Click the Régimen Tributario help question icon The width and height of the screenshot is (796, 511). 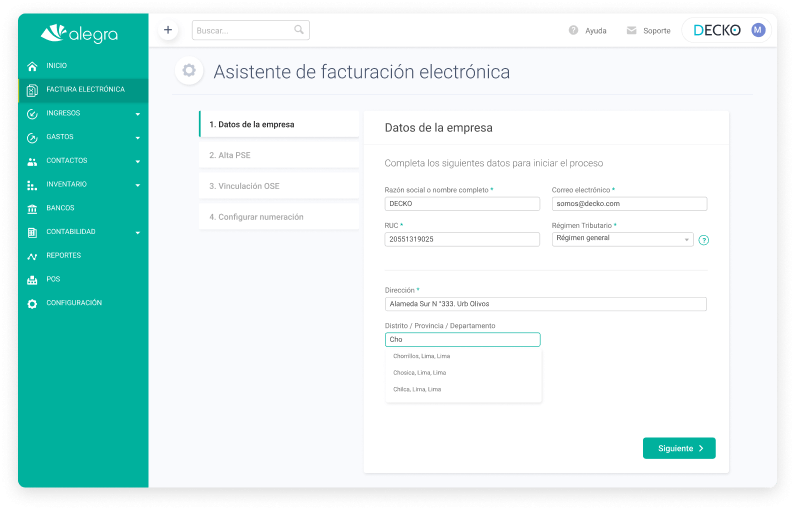pos(704,240)
